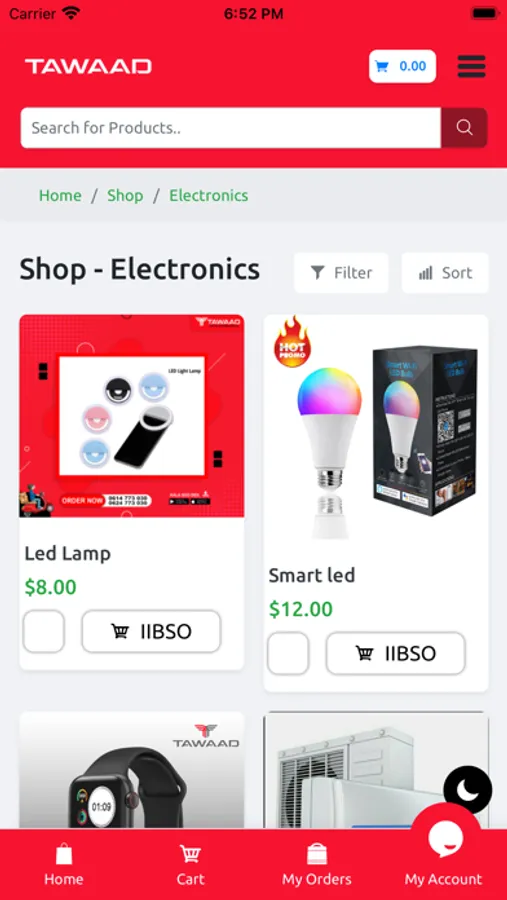Switch to the Home tab
Screen dimensions: 507x900
pos(64,864)
